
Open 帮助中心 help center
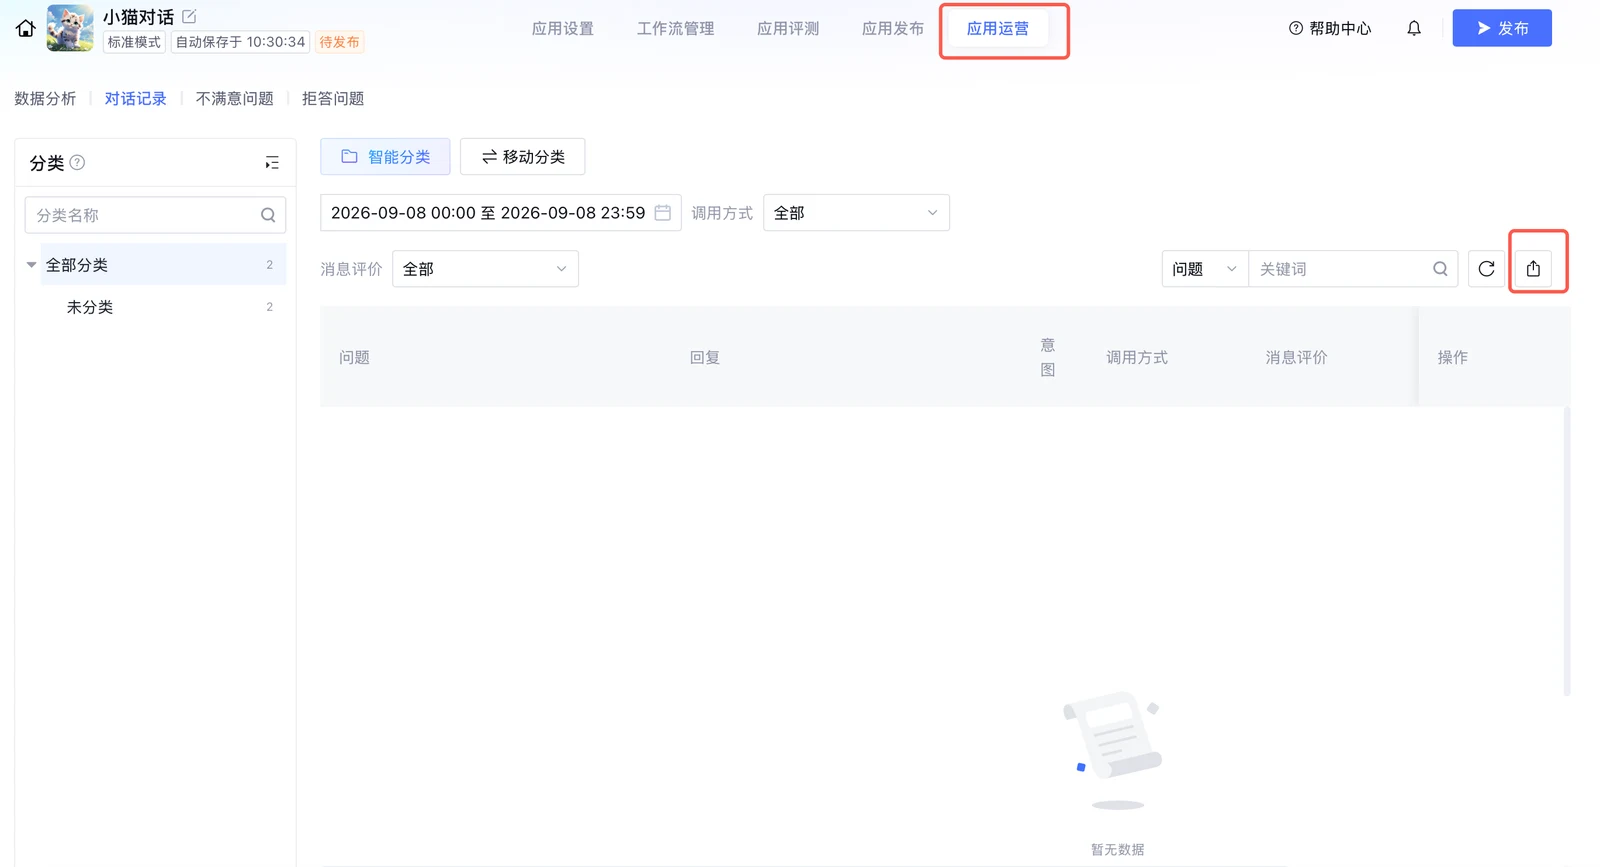click(1330, 28)
